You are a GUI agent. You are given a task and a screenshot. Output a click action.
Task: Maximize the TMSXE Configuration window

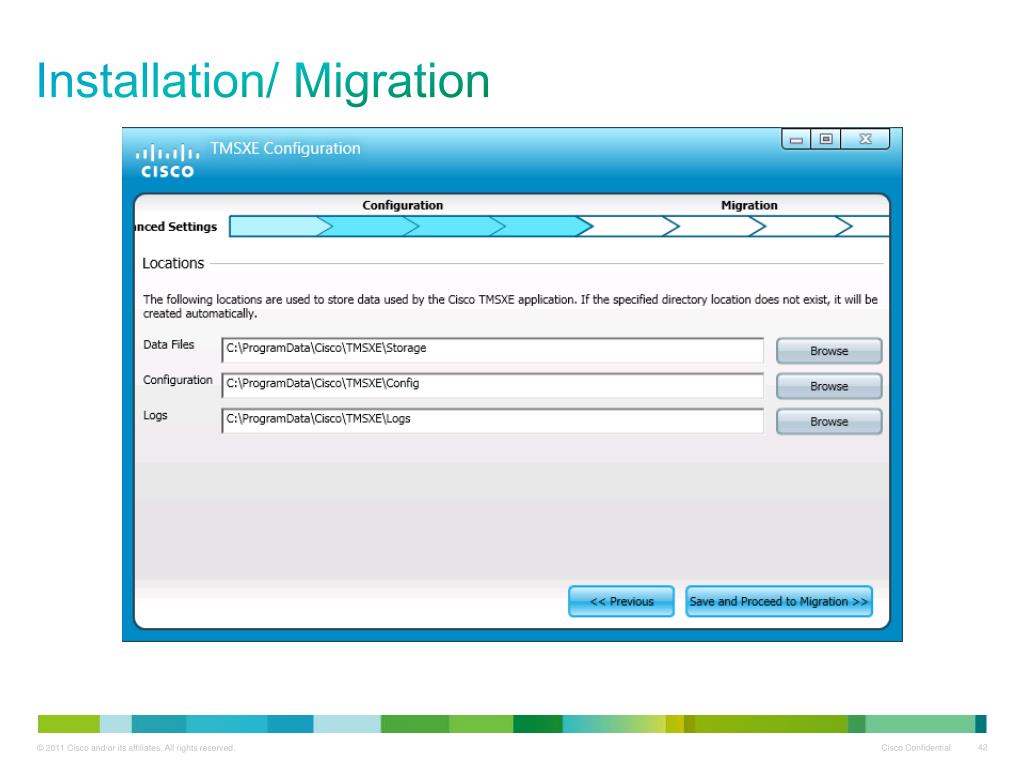click(x=825, y=139)
